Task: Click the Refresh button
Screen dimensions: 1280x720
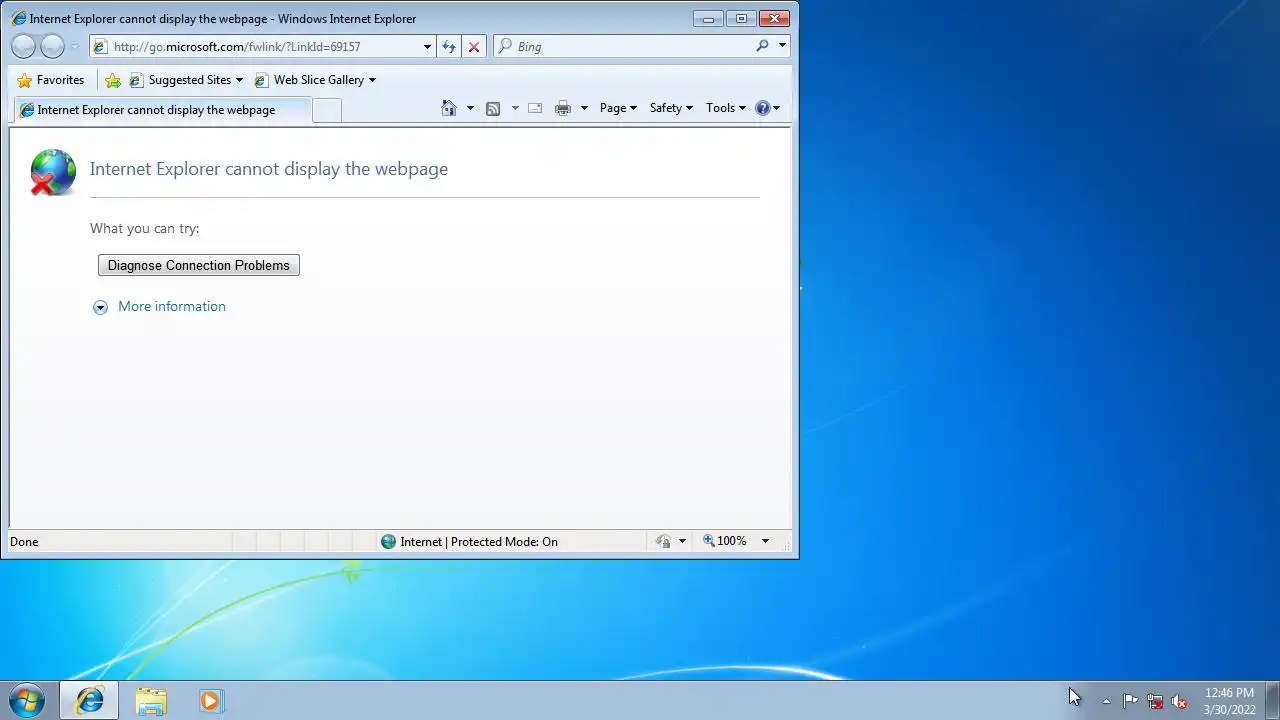Action: [x=449, y=46]
